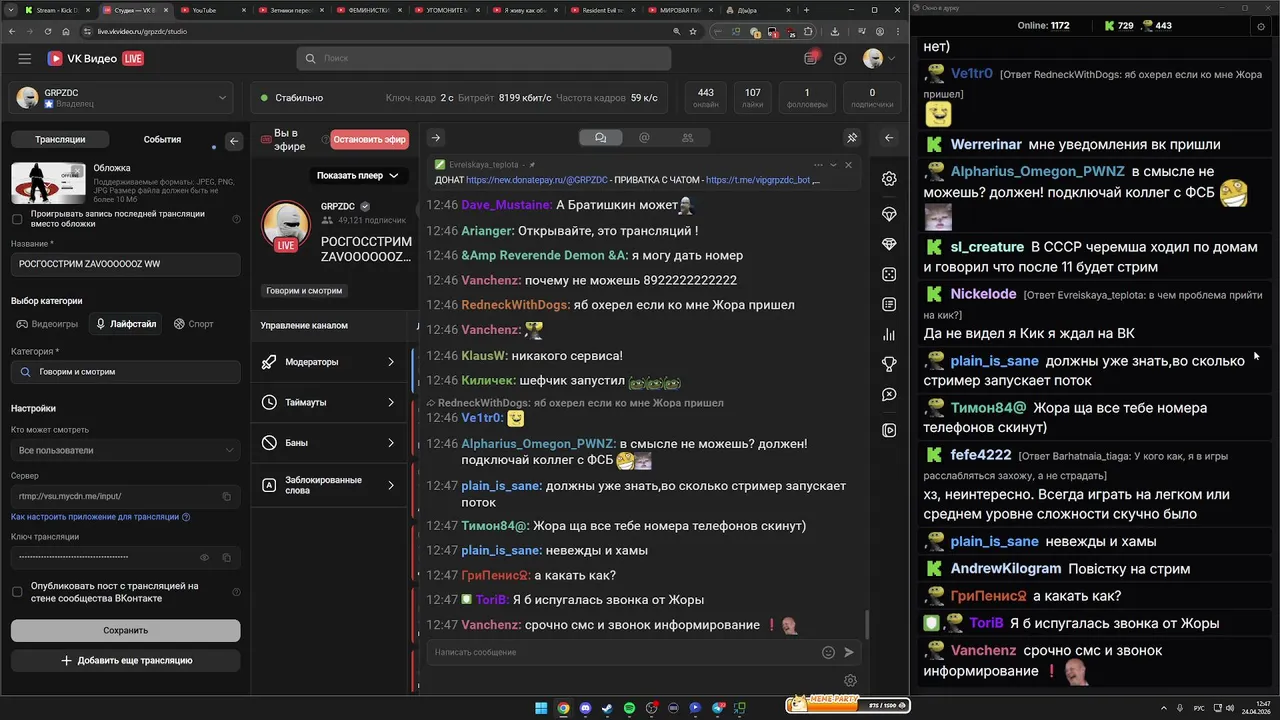
Task: Select the chat participants tab icon
Action: point(687,138)
